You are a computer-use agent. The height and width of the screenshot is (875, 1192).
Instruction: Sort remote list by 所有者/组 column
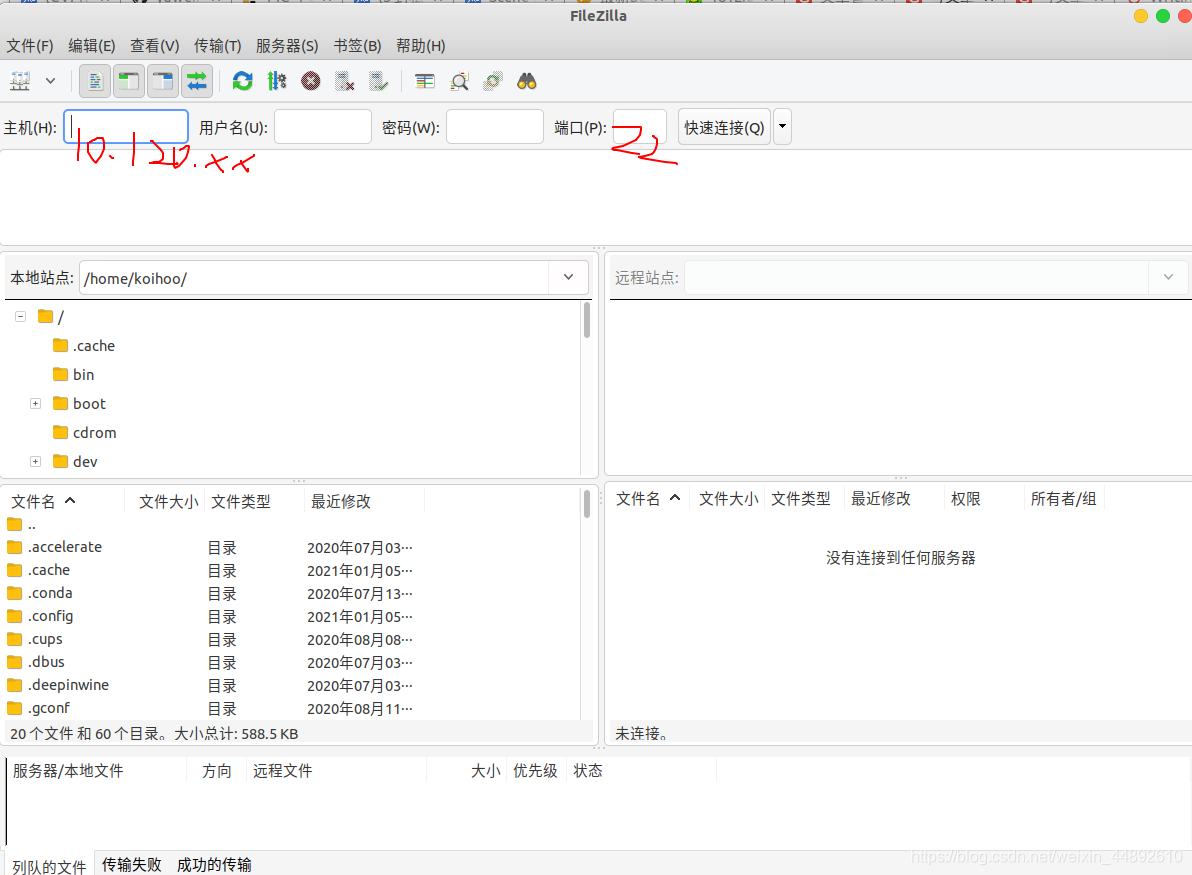1064,499
